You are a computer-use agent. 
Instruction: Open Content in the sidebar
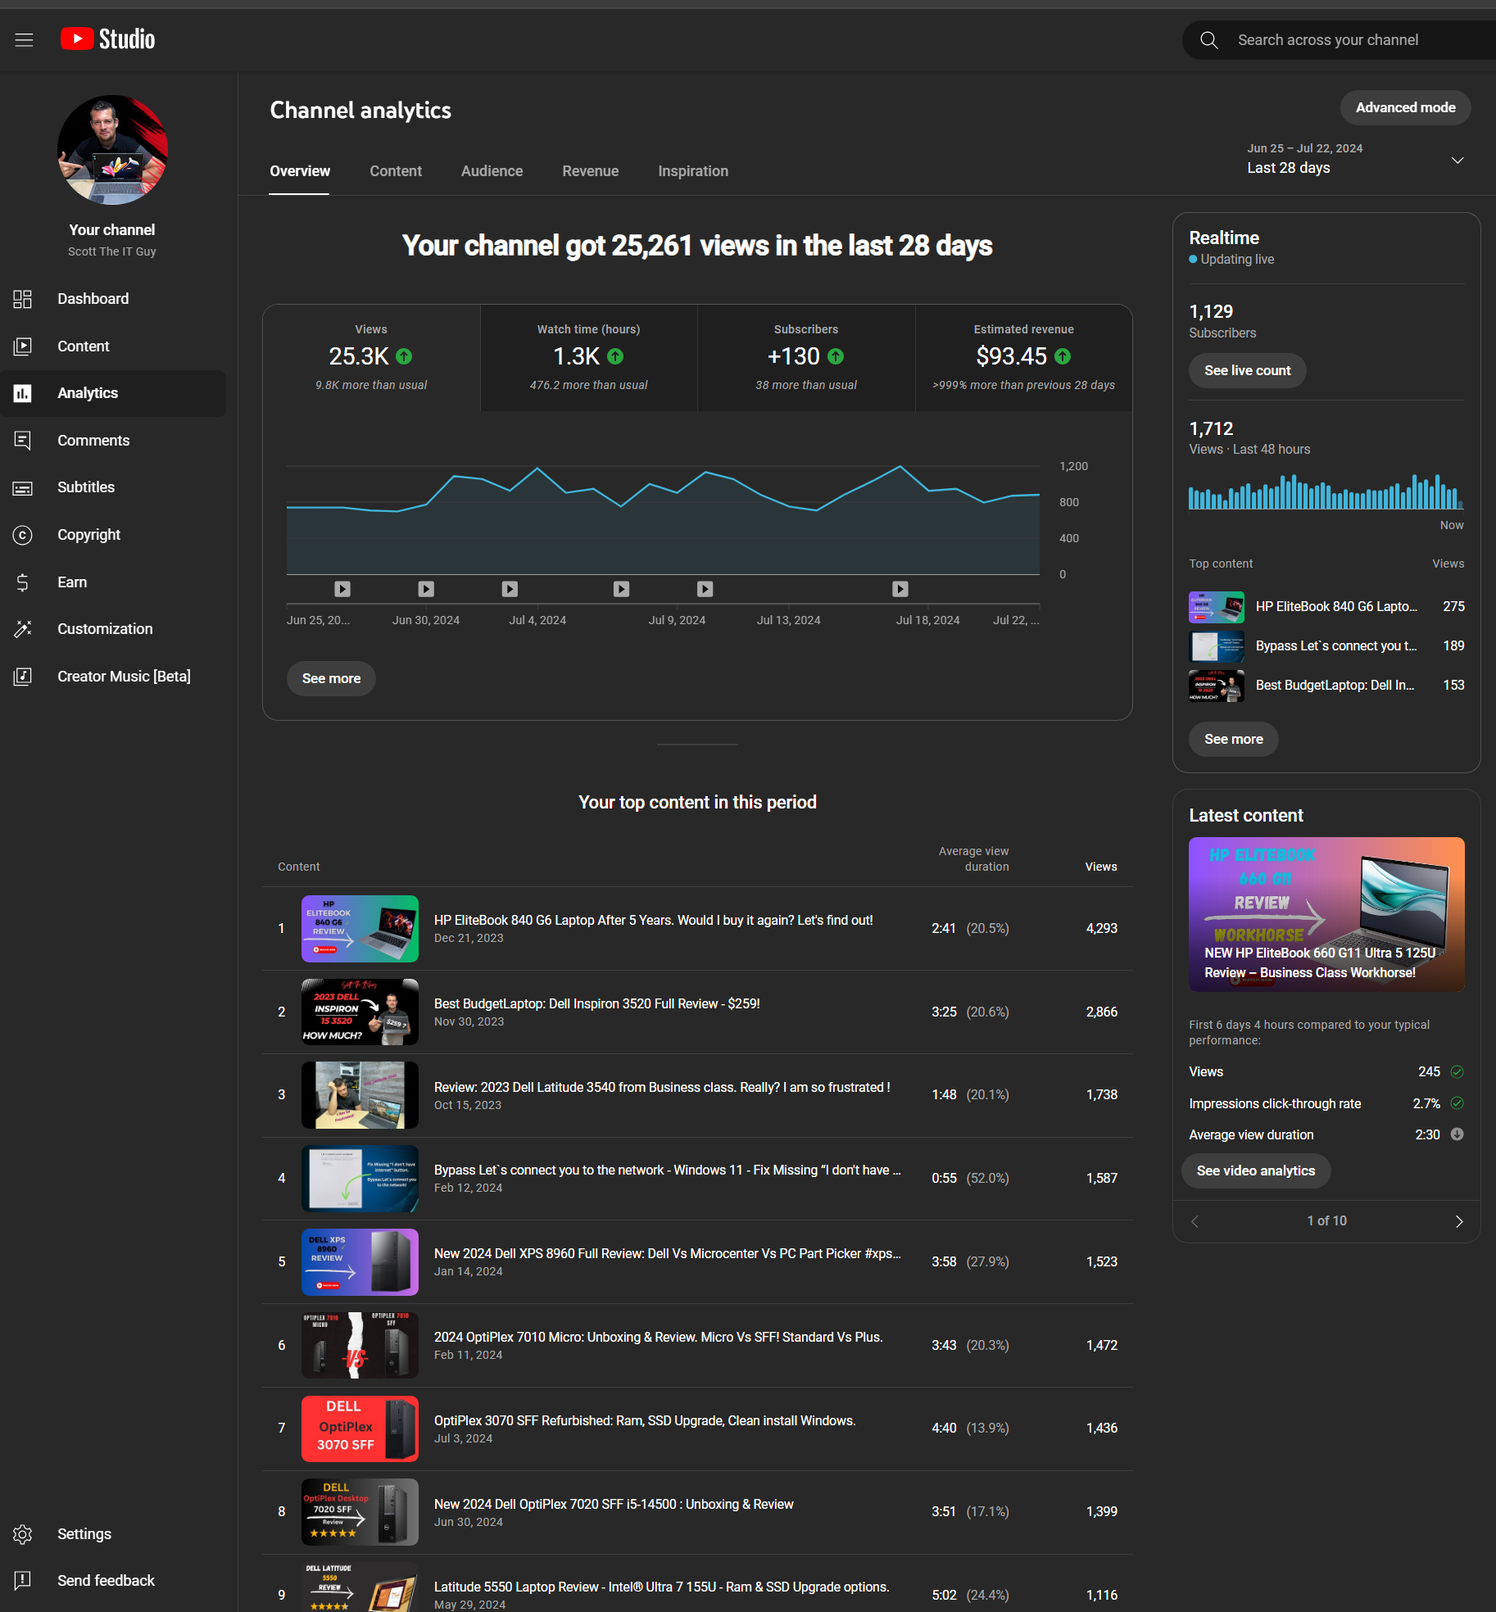[113, 346]
